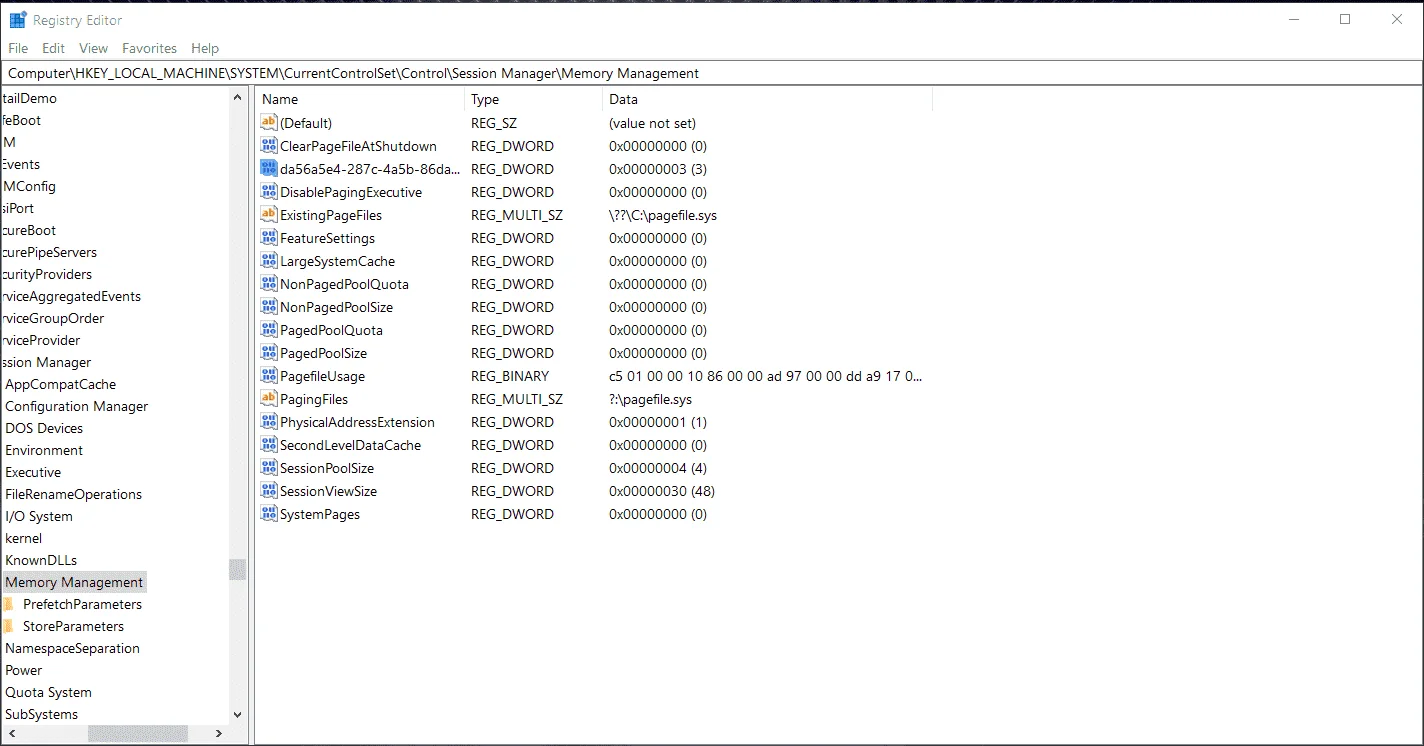Click the PagefileUsage binary value icon

(x=268, y=376)
